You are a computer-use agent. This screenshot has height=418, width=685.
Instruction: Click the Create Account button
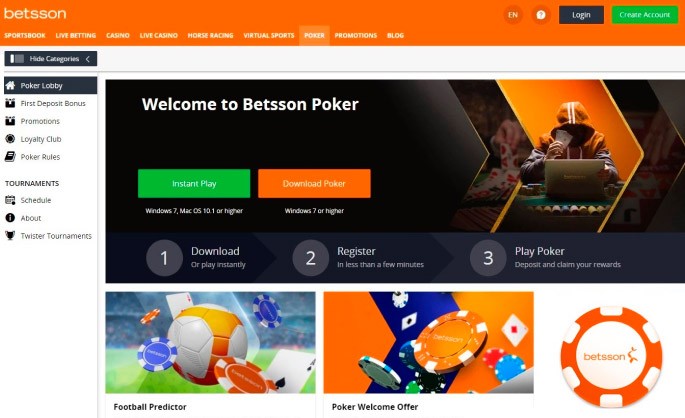pyautogui.click(x=645, y=15)
